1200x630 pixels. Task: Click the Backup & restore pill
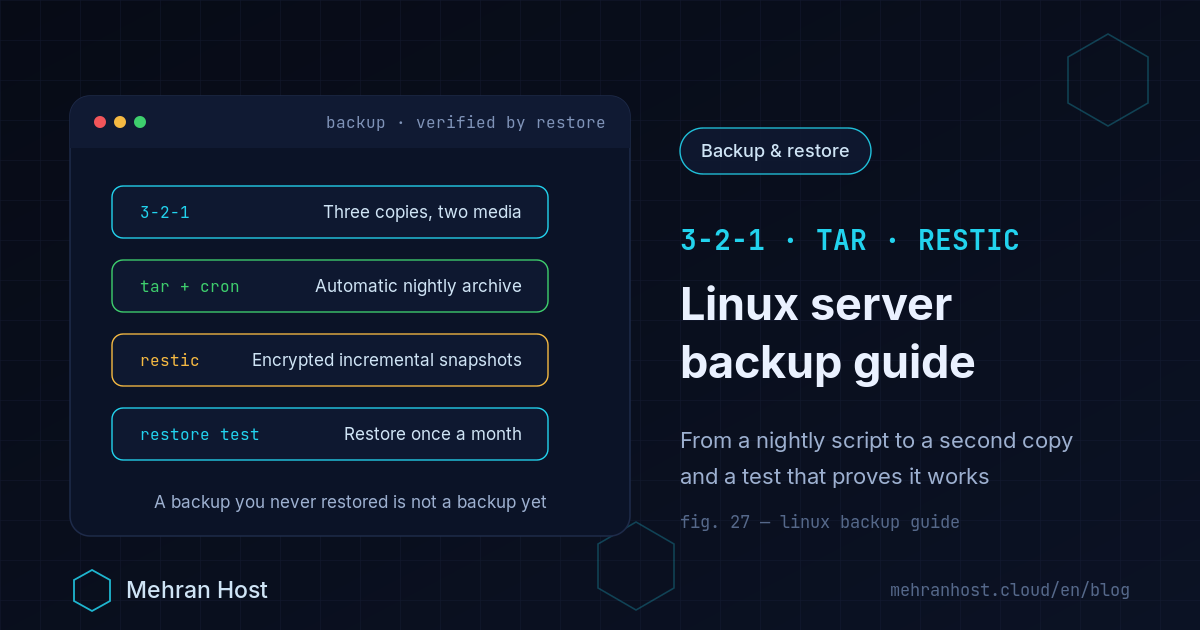775,151
